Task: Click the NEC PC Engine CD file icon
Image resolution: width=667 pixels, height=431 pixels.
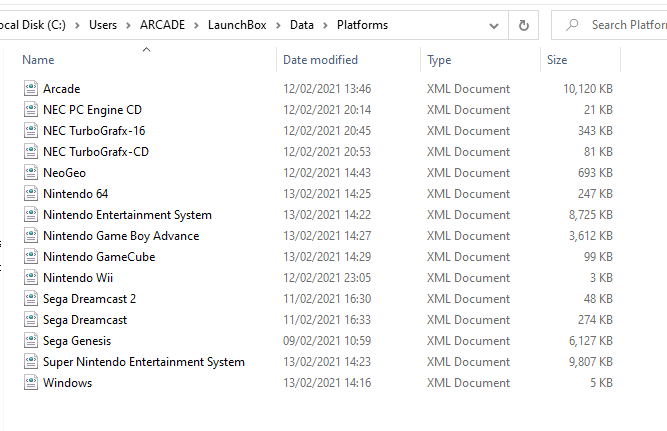Action: click(x=31, y=109)
